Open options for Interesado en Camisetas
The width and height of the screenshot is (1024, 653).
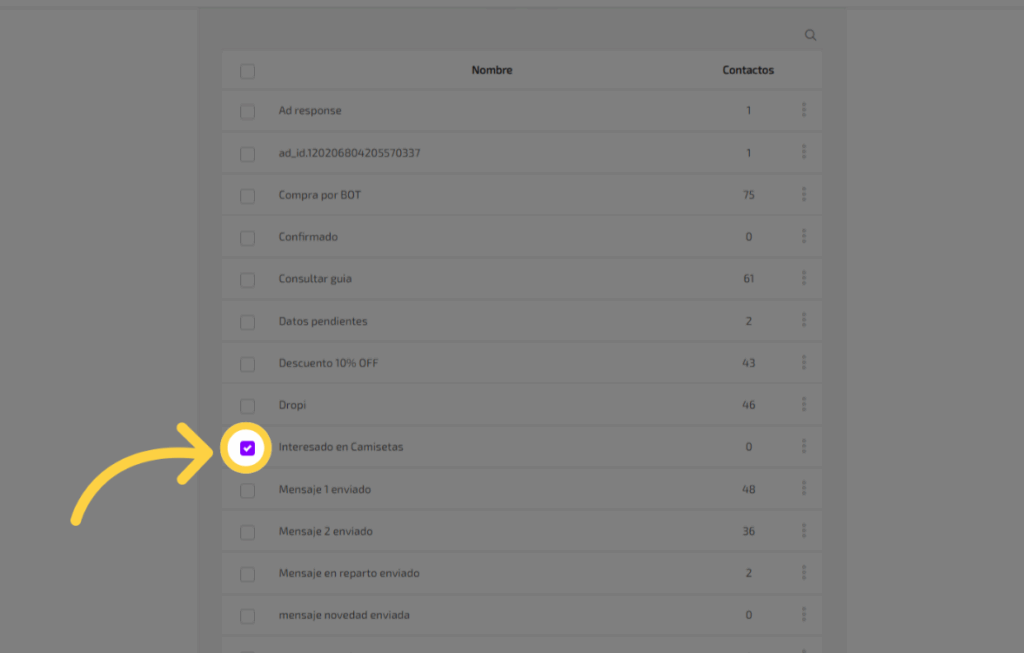[804, 446]
